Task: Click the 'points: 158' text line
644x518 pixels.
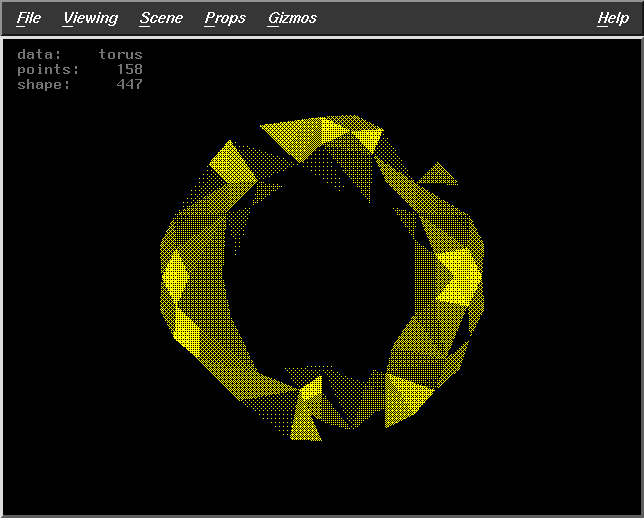Action: (80, 69)
